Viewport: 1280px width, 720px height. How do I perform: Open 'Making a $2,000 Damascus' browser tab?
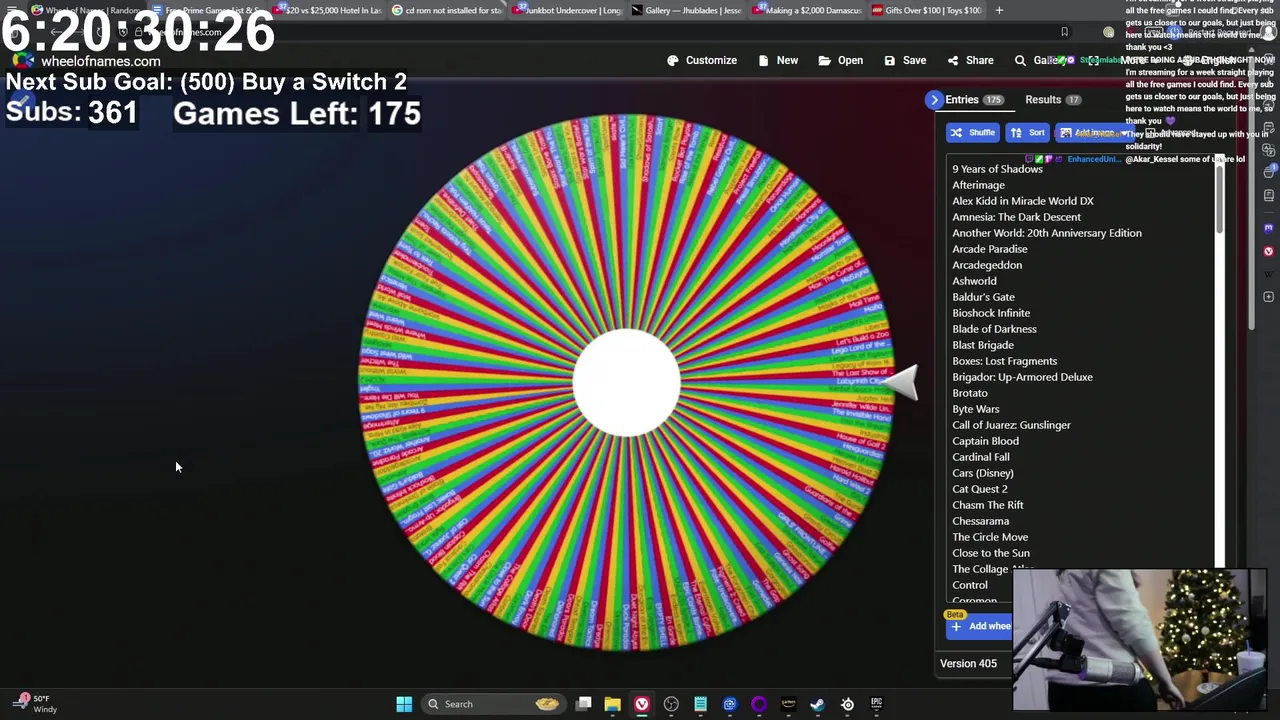(808, 10)
